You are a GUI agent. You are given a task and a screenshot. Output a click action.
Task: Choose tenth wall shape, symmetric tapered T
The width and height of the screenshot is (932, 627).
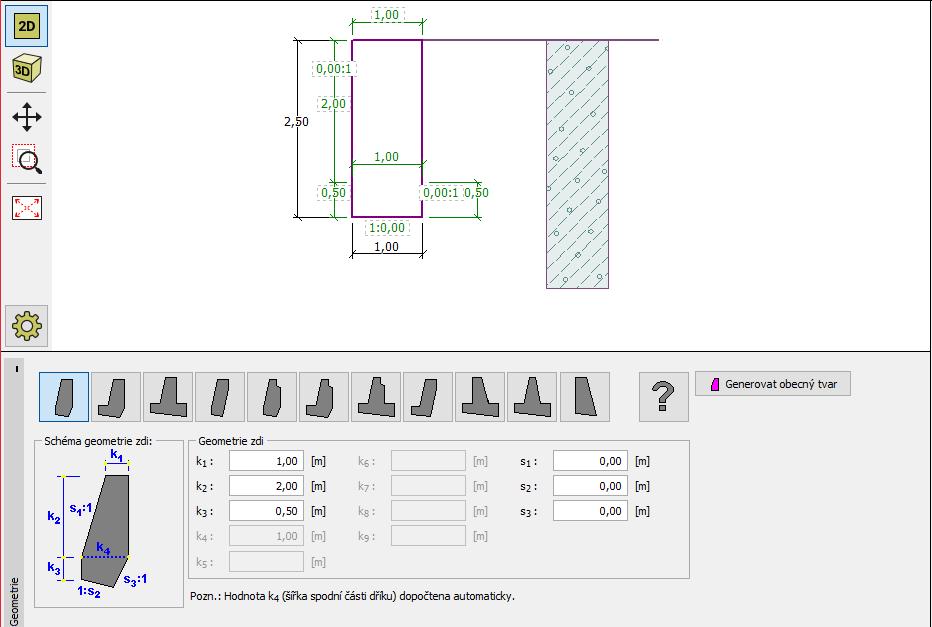tap(532, 397)
